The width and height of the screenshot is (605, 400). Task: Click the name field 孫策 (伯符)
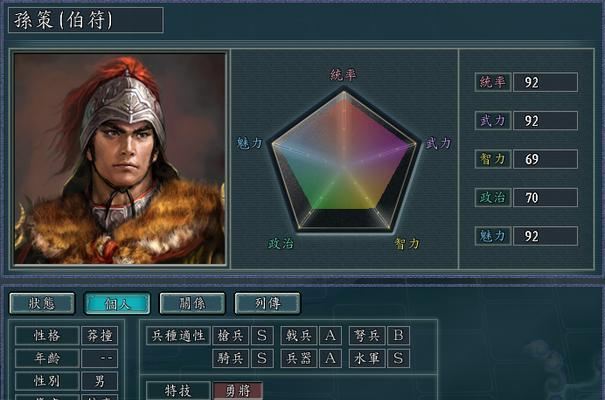(x=86, y=20)
